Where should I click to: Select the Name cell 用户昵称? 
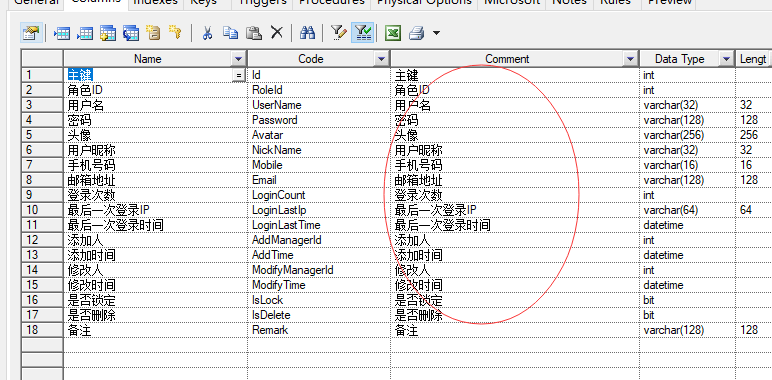pos(155,150)
